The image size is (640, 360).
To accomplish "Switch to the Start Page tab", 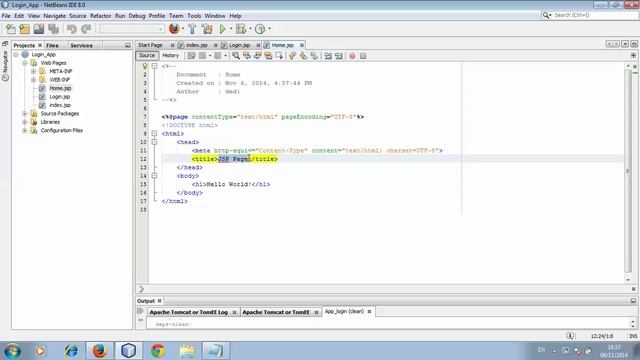I will [150, 45].
